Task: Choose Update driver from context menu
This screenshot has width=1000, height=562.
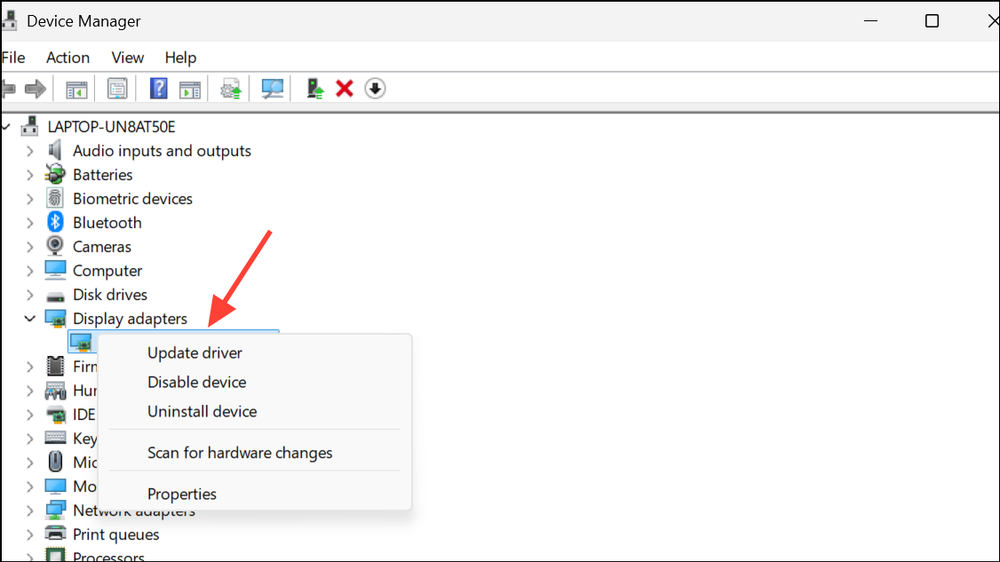Action: tap(195, 353)
